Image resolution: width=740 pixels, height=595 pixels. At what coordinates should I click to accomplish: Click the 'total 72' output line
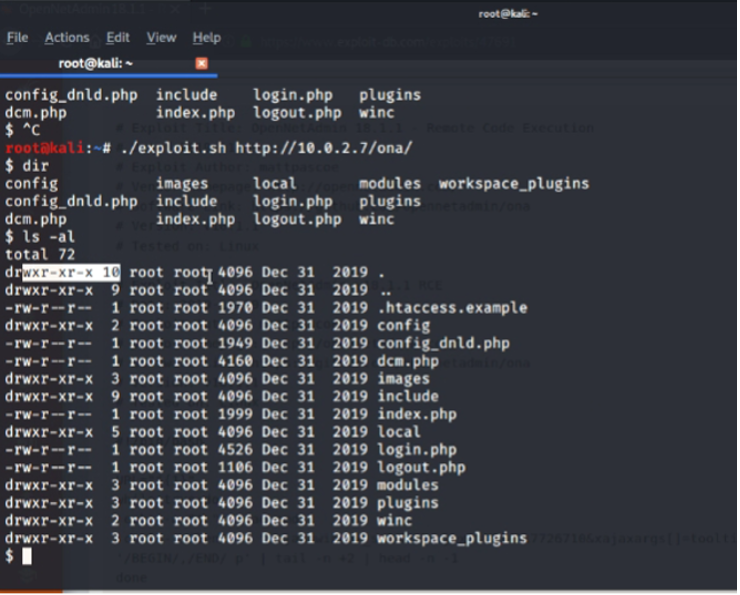(x=40, y=255)
